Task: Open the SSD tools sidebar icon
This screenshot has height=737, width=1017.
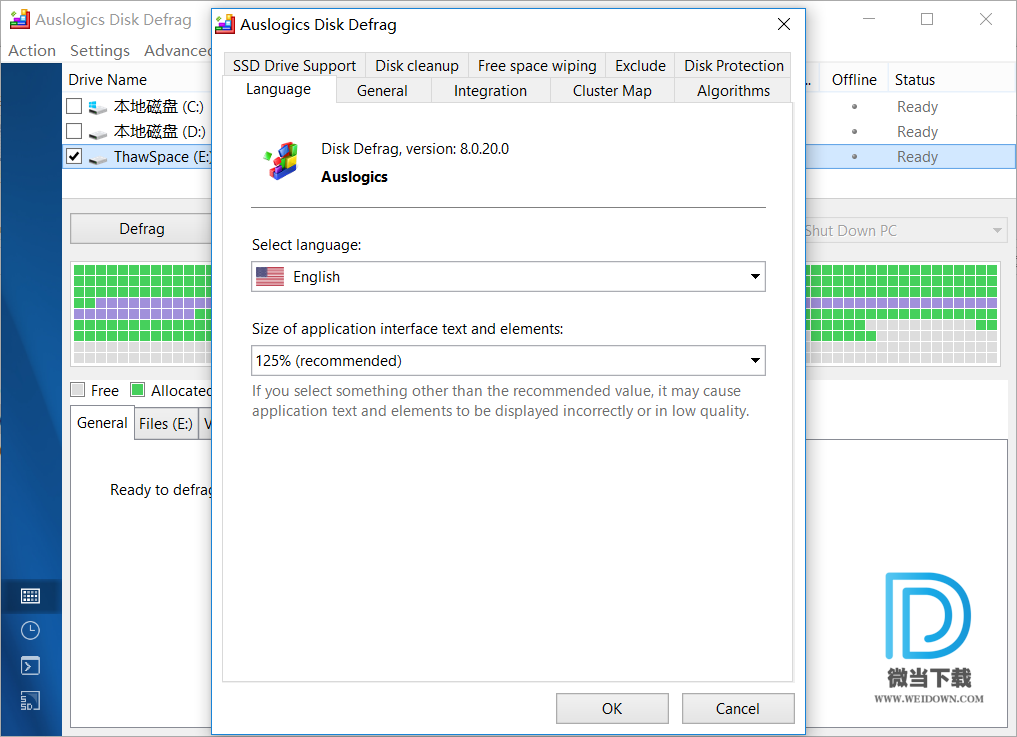Action: (30, 701)
